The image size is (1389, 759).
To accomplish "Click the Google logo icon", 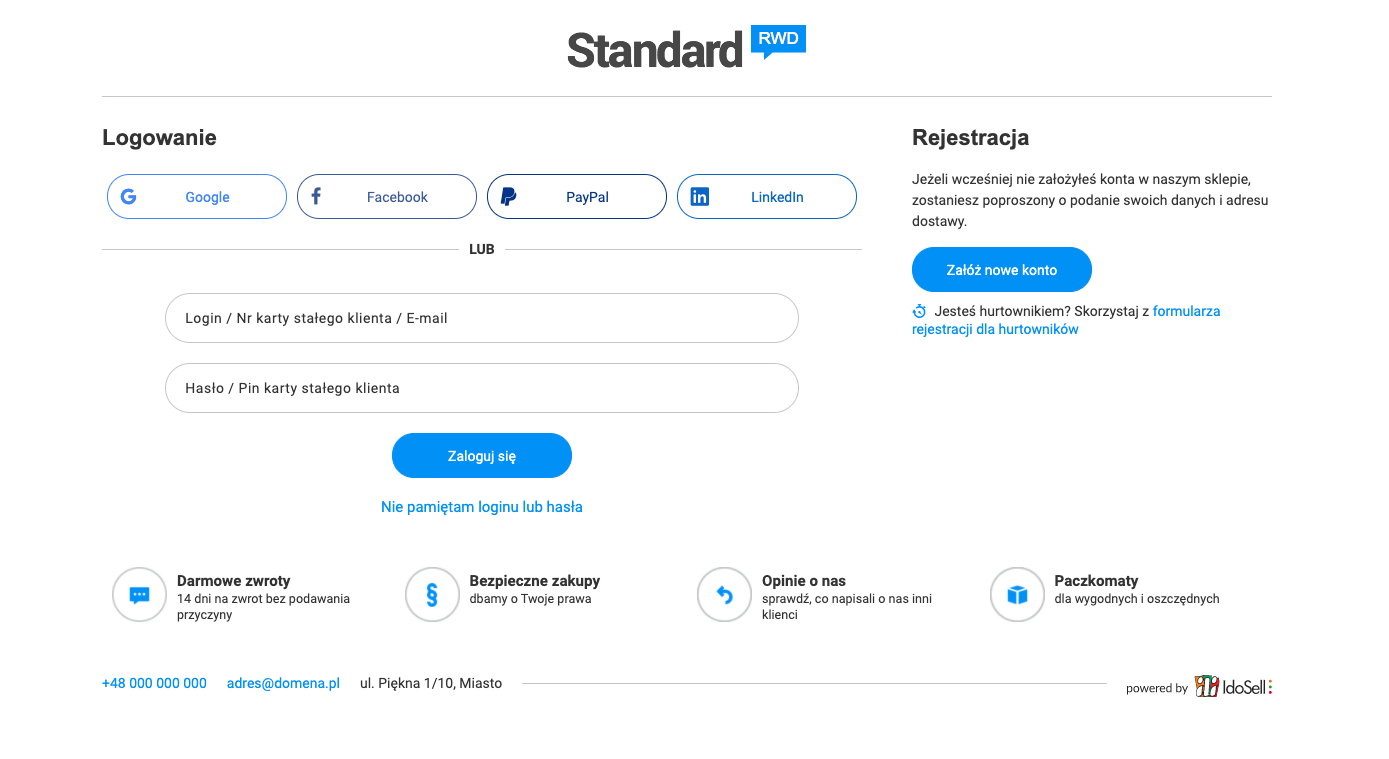I will 129,196.
